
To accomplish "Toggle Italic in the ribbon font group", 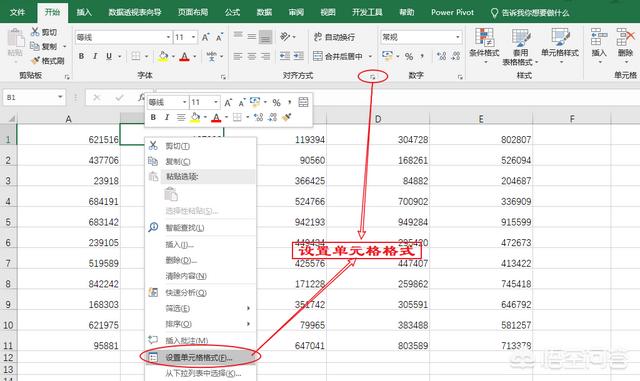I will 95,56.
